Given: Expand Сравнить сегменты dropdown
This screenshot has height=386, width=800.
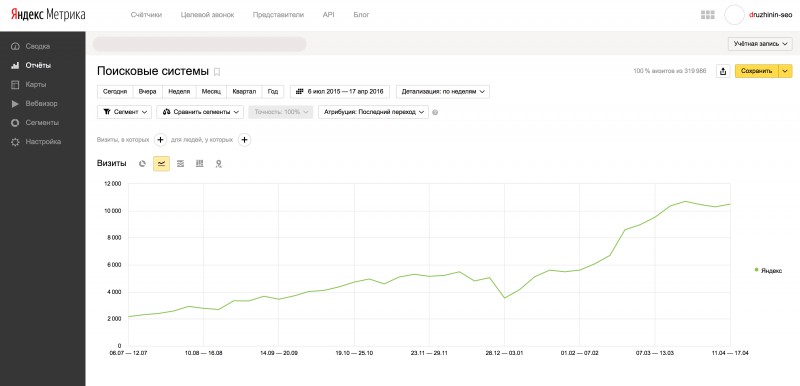Looking at the screenshot, I should click(200, 112).
